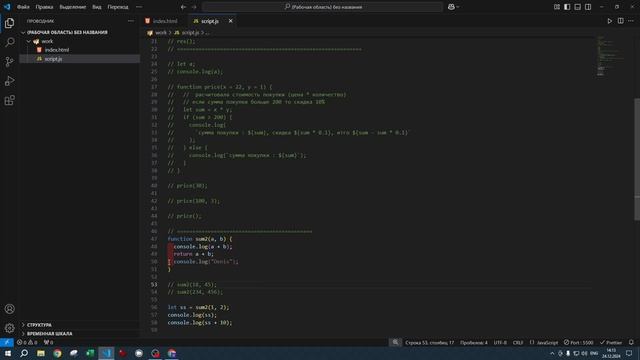Image resolution: width=640 pixels, height=360 pixels.
Task: Toggle the secondary sidebar visibility
Action: pyautogui.click(x=588, y=7)
